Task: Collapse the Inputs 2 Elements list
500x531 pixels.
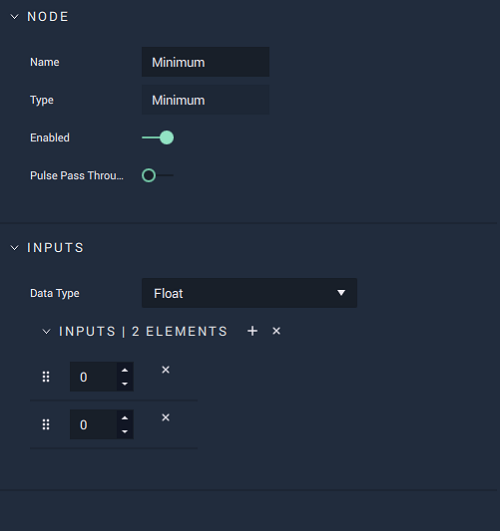Action: [x=46, y=332]
